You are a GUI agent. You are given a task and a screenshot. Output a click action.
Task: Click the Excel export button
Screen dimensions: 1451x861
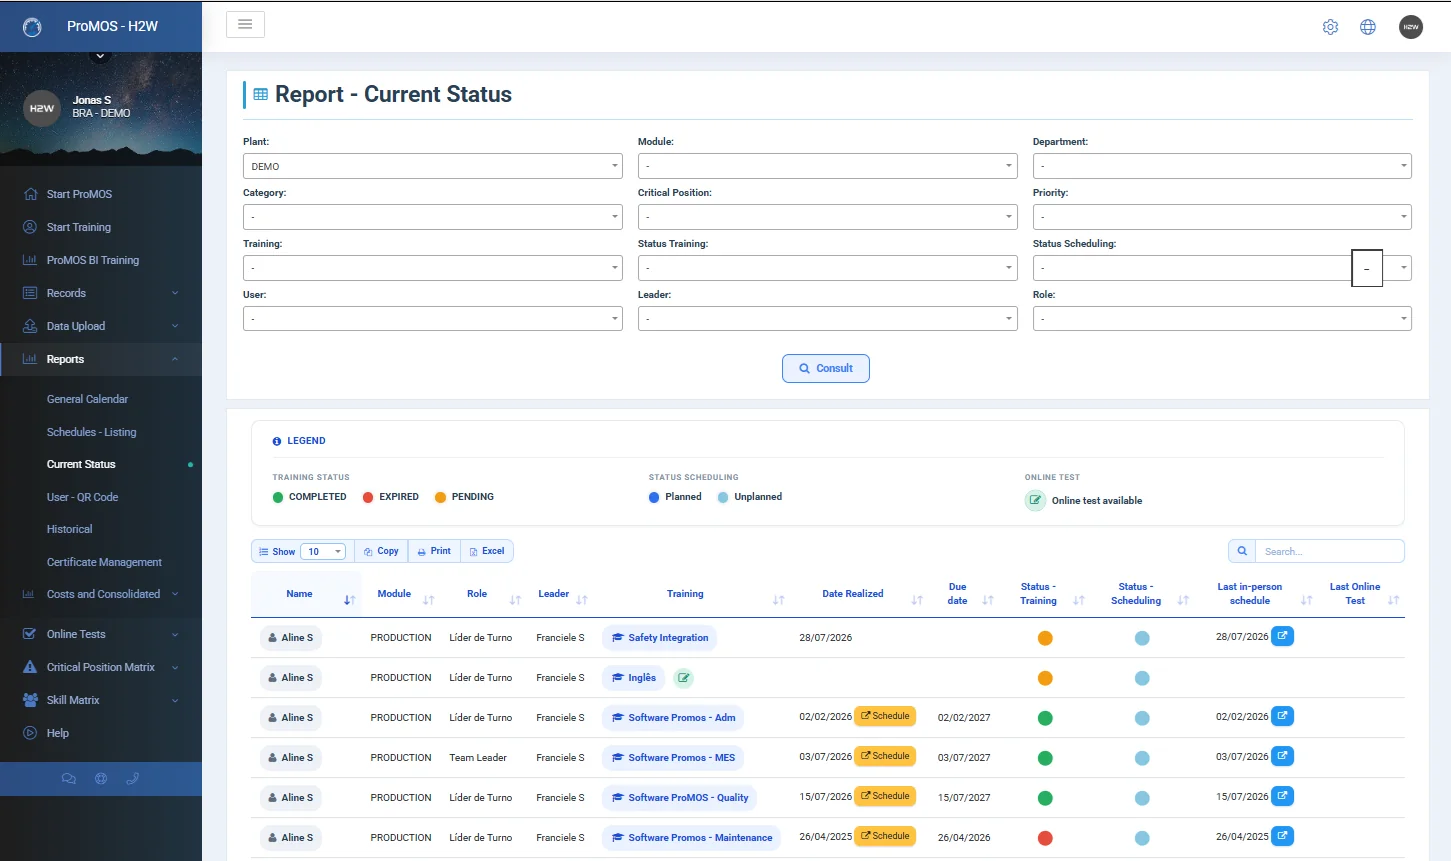pyautogui.click(x=487, y=551)
